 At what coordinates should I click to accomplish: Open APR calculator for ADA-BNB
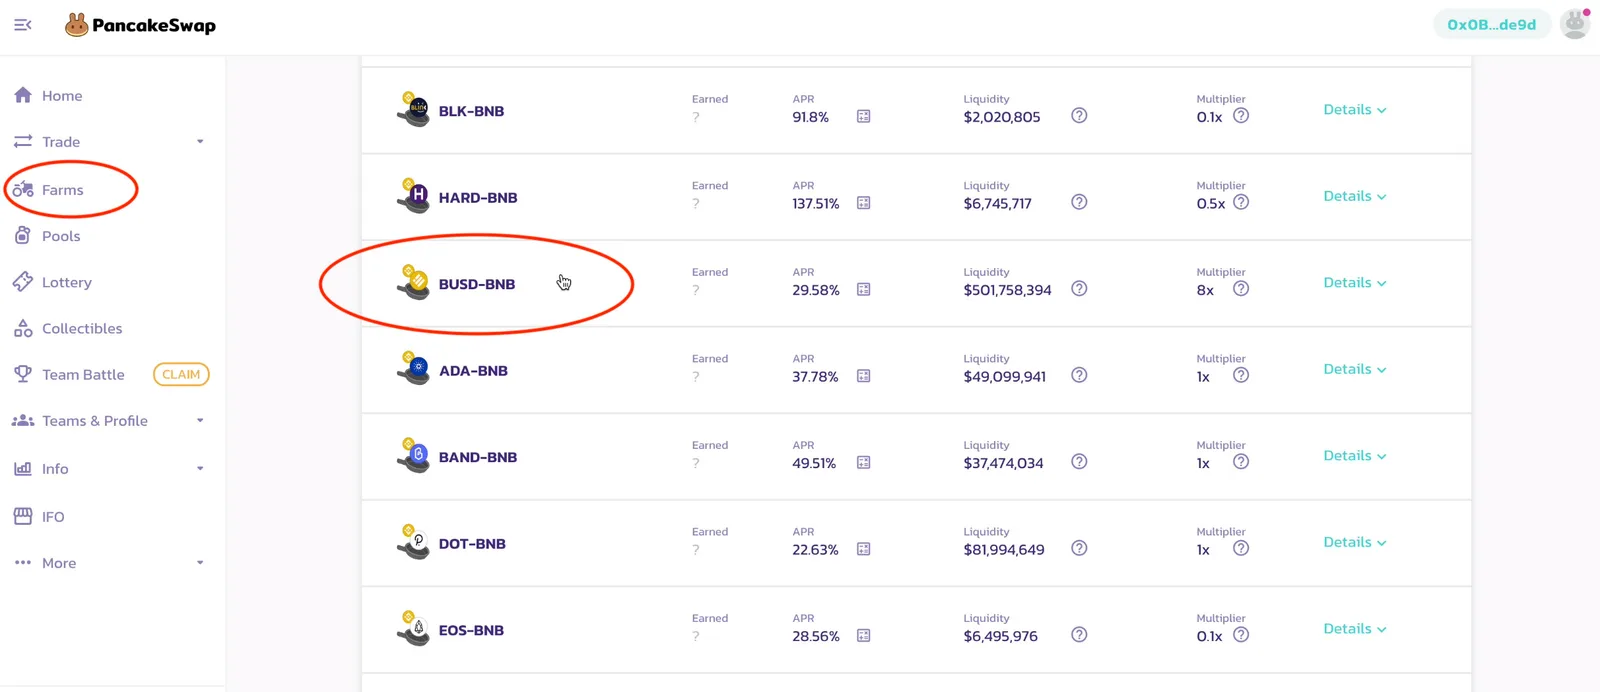coord(864,376)
